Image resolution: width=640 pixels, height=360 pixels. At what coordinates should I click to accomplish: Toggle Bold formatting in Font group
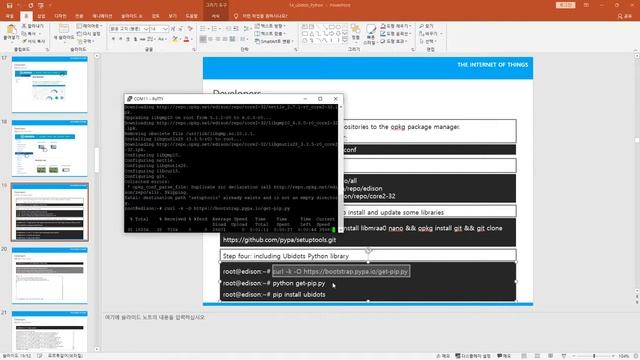pos(113,39)
